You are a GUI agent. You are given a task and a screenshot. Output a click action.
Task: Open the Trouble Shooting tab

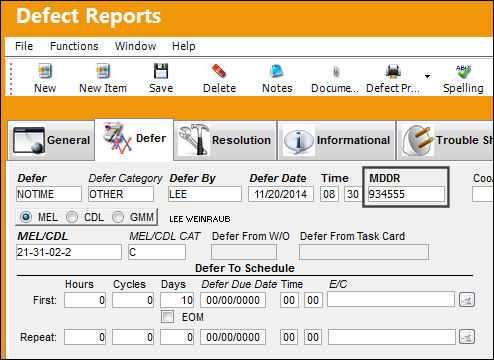click(x=446, y=140)
